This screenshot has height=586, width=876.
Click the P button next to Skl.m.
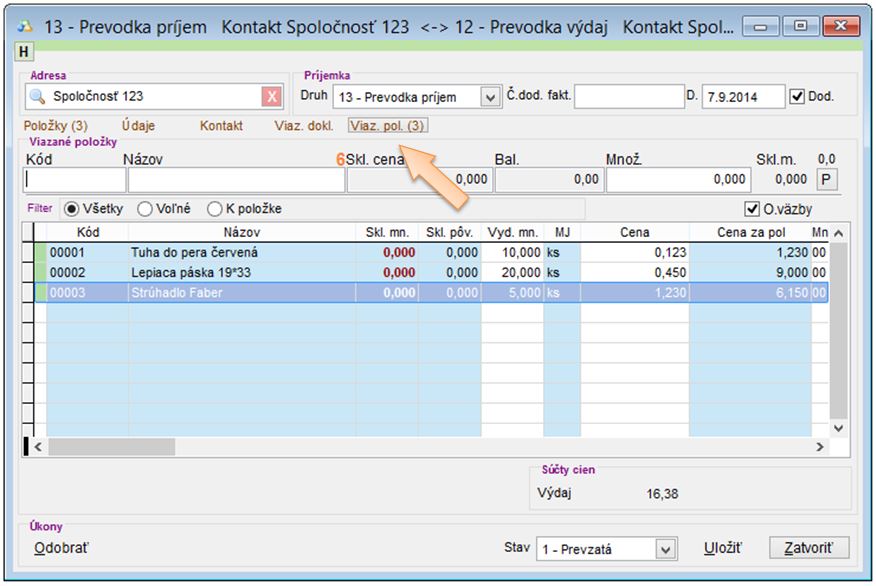point(826,179)
